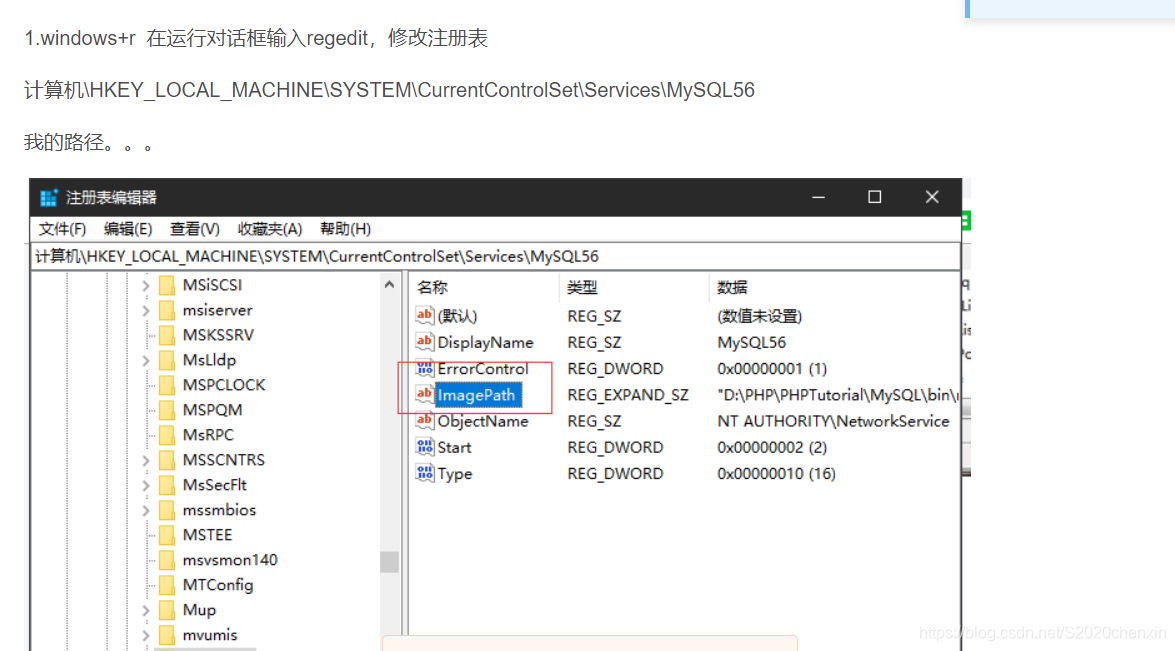Select the MTConfig tree item label
Screen dimensions: 1175x651
click(x=218, y=585)
